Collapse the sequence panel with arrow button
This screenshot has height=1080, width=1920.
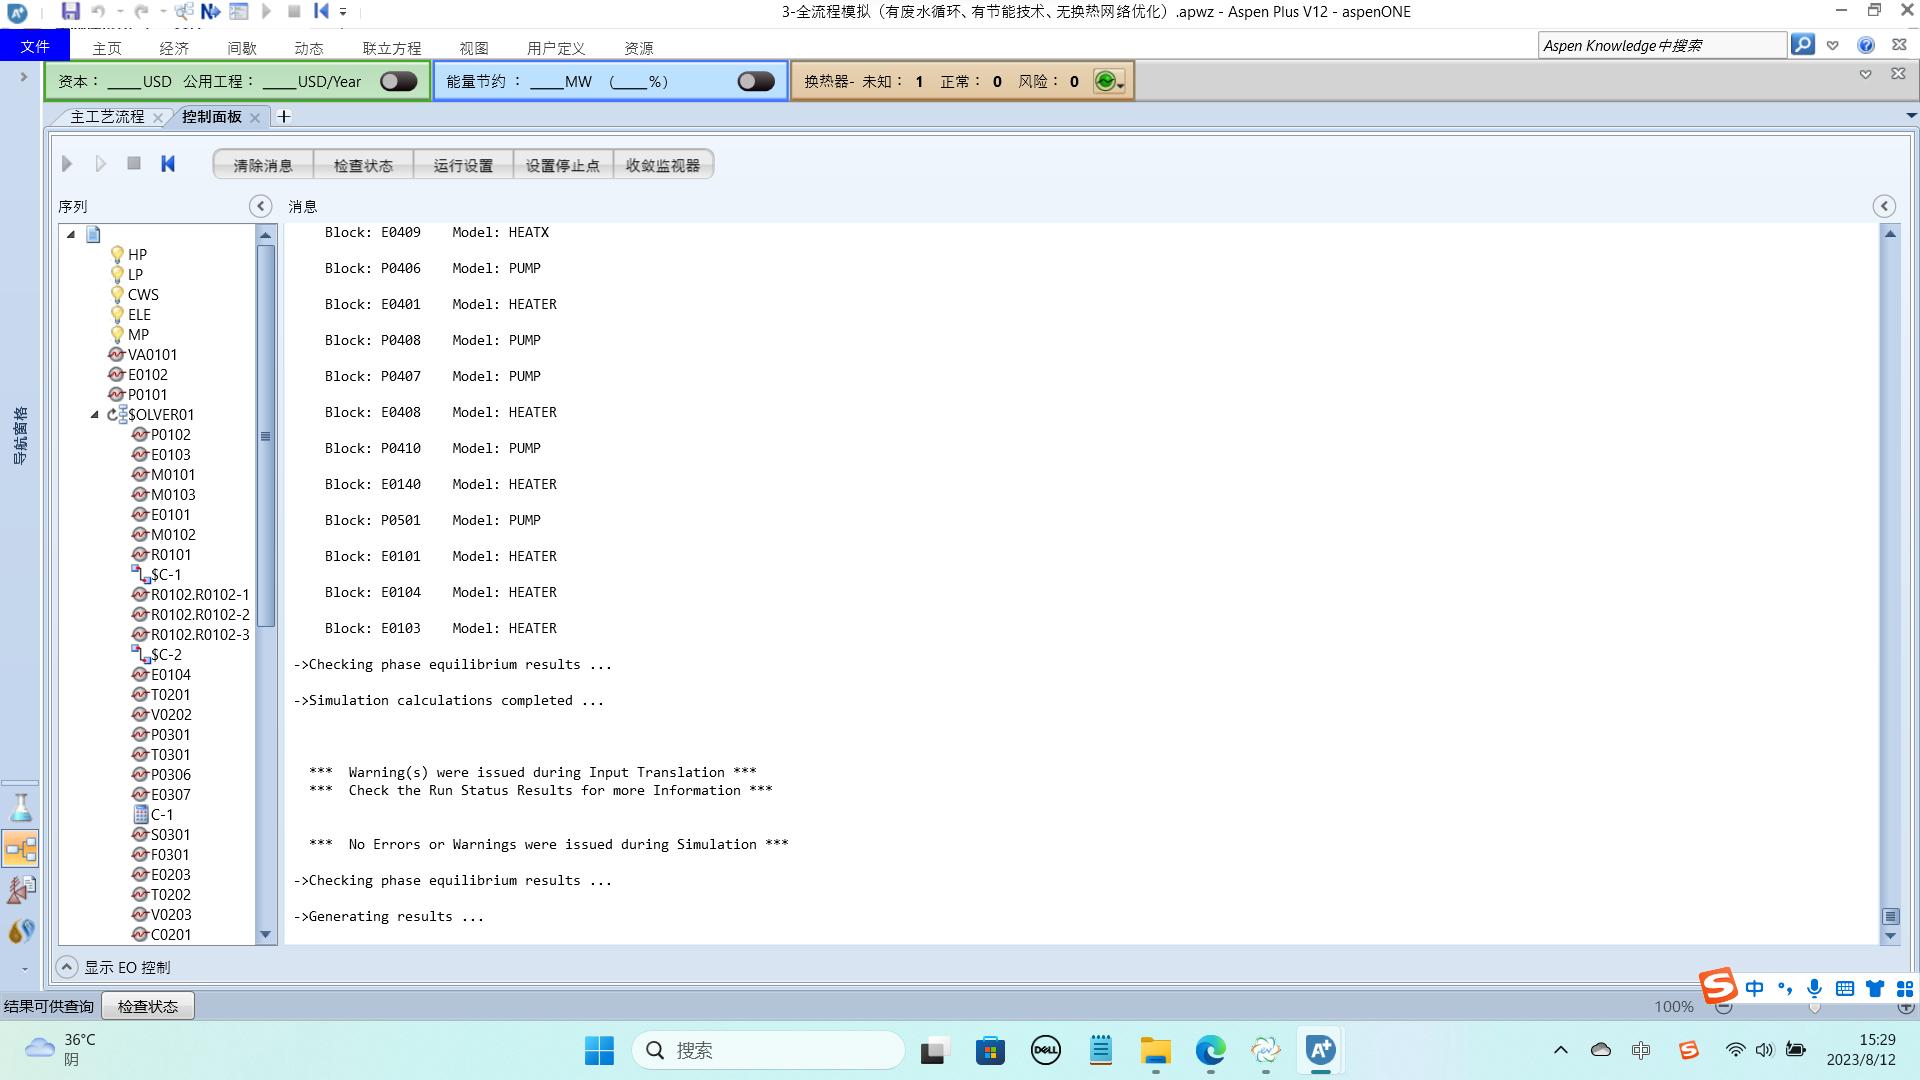tap(260, 206)
